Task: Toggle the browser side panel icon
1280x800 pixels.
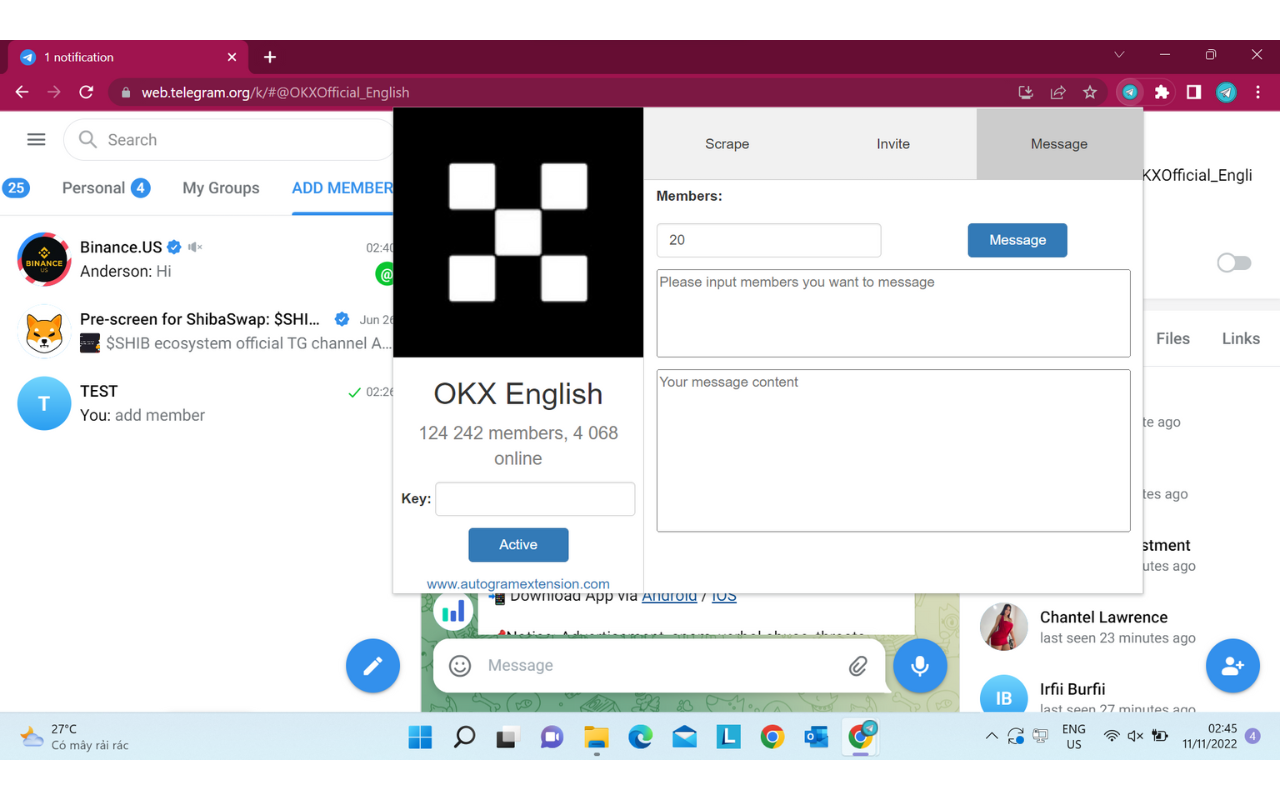Action: tap(1194, 92)
